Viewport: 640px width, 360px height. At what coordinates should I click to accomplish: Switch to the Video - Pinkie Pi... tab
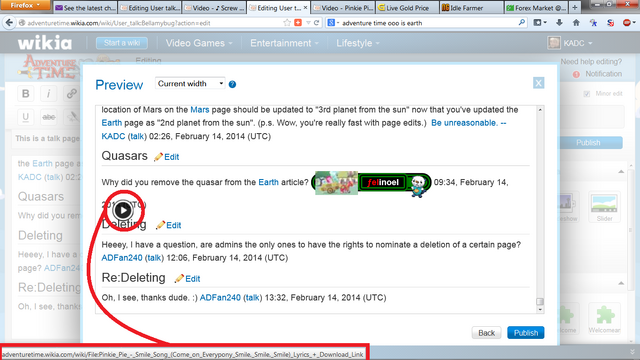click(343, 8)
